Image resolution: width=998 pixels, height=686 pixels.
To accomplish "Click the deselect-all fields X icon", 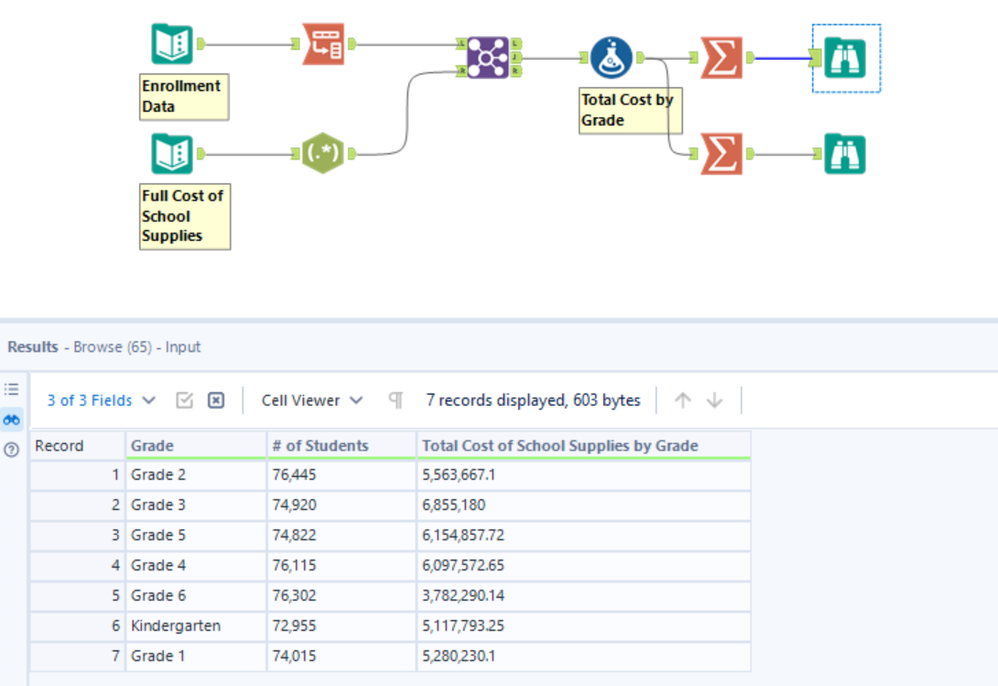I will (216, 400).
